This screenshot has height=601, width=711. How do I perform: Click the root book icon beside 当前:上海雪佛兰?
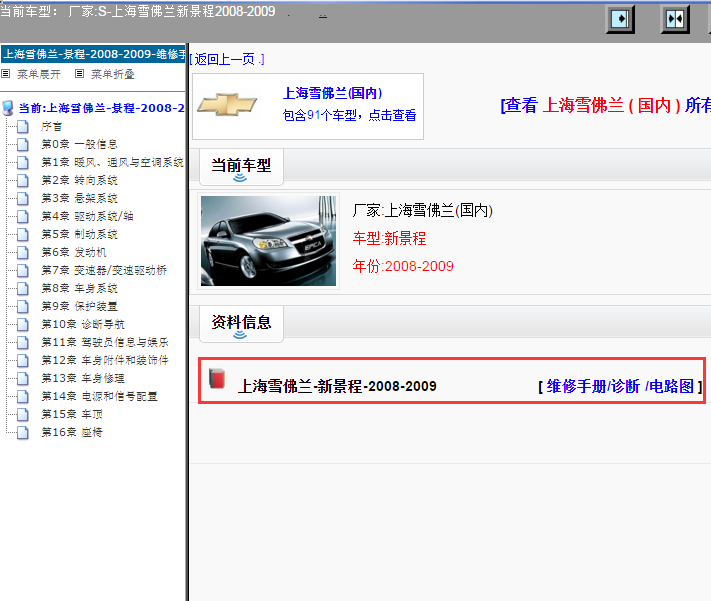tap(8, 108)
